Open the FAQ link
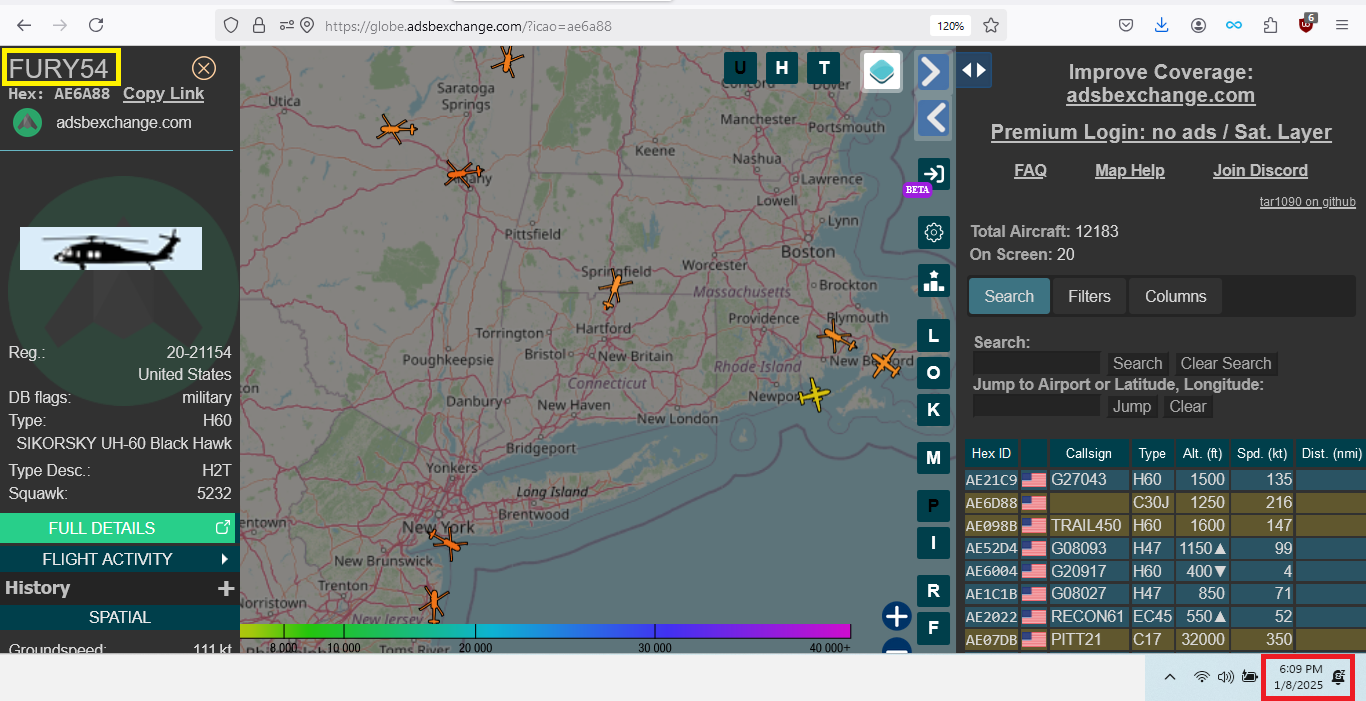 click(1030, 171)
